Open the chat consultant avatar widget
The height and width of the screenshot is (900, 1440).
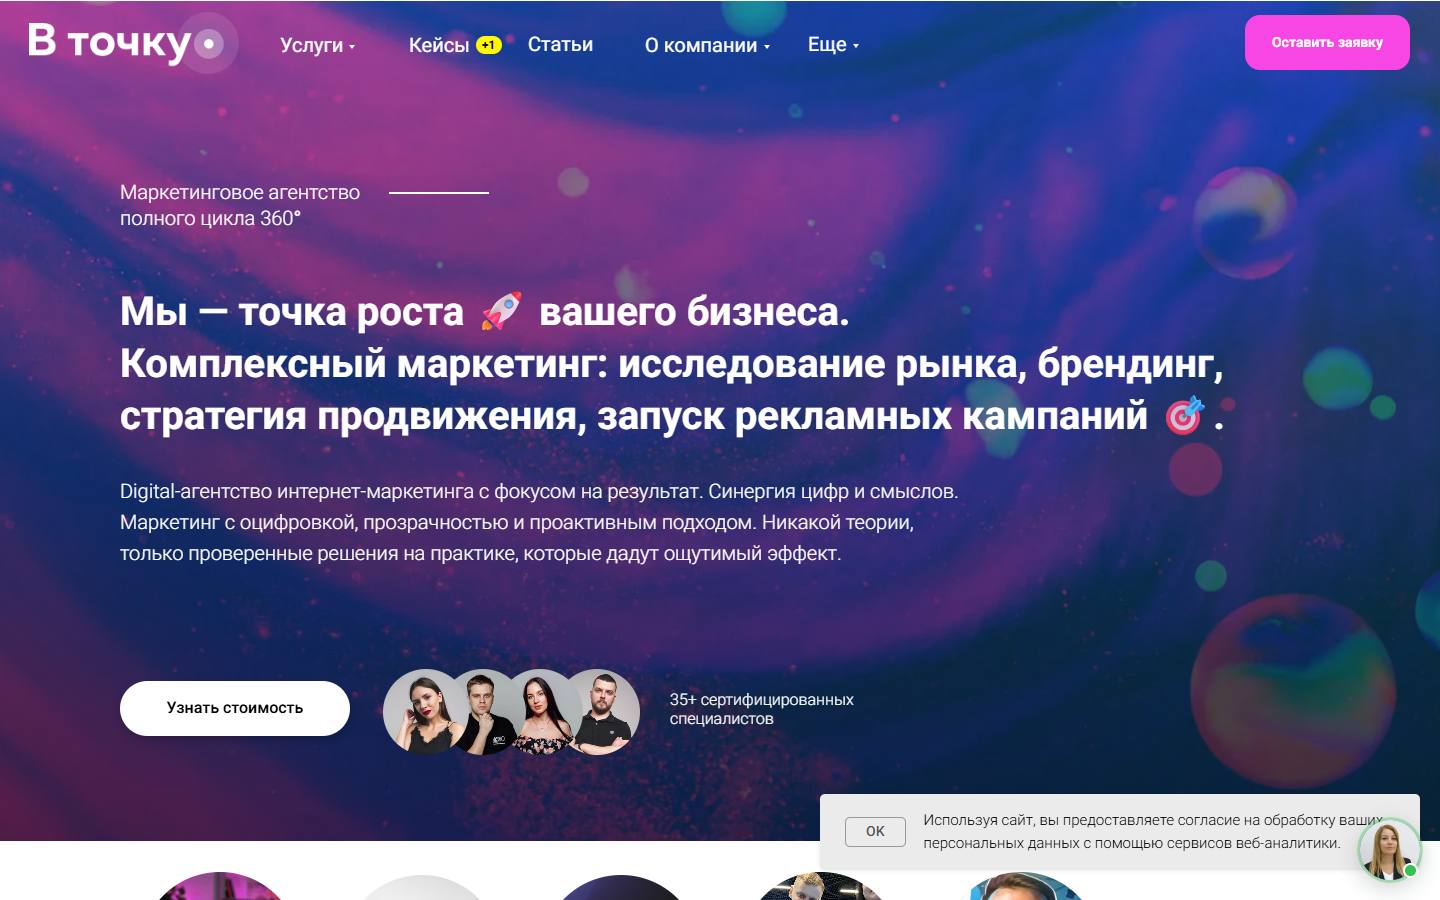pyautogui.click(x=1388, y=850)
